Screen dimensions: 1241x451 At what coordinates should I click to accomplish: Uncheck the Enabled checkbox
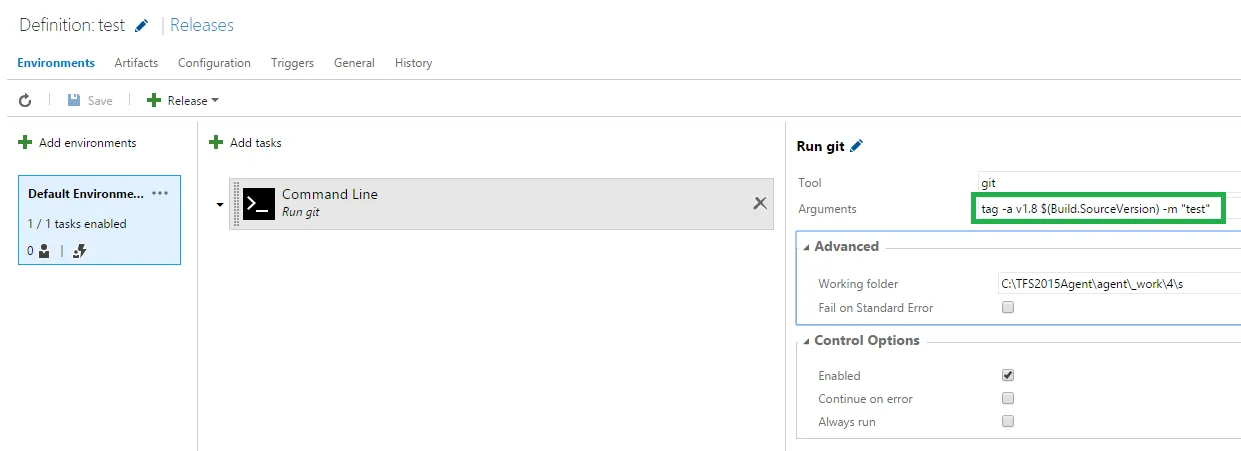pos(1008,376)
